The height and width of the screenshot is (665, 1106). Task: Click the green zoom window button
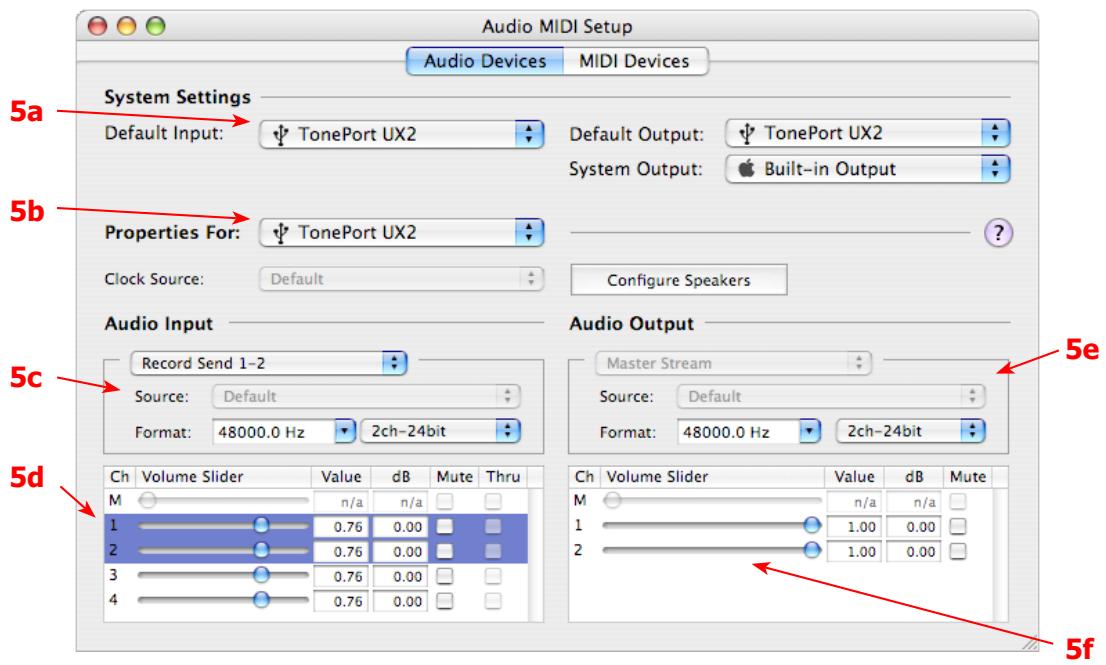click(155, 26)
